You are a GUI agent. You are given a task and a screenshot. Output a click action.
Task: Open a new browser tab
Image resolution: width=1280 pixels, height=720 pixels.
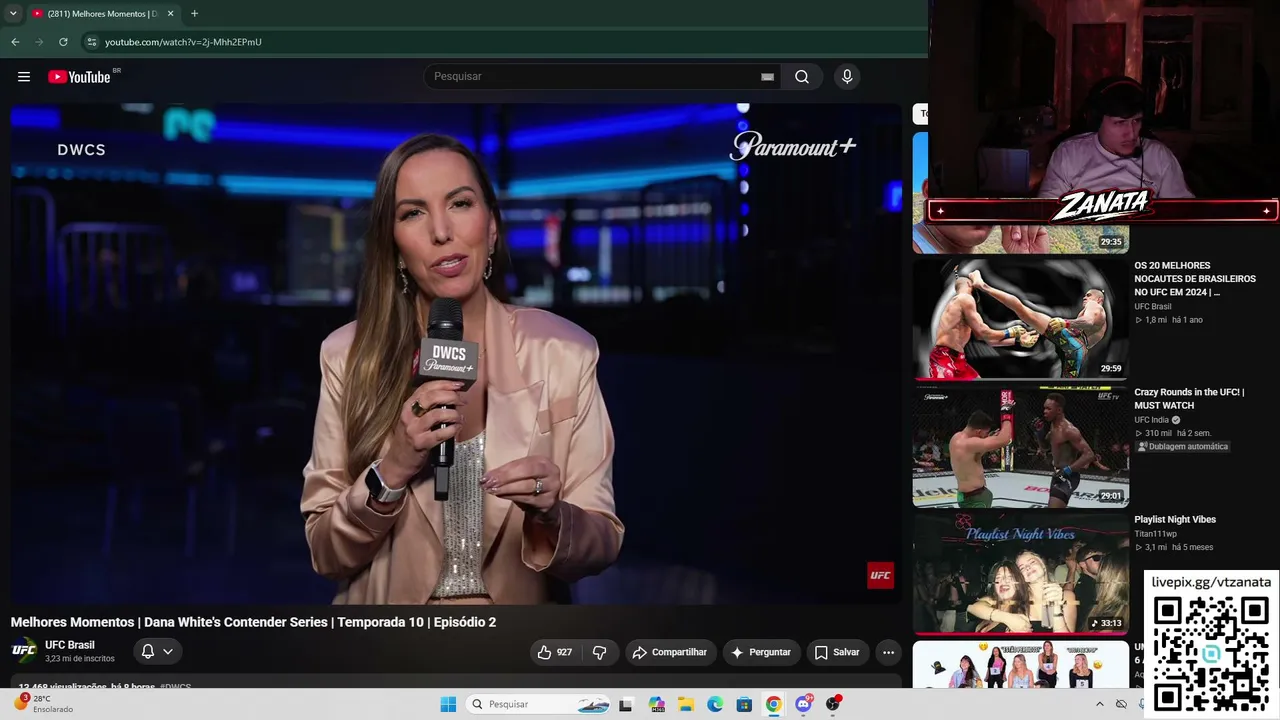pos(194,14)
